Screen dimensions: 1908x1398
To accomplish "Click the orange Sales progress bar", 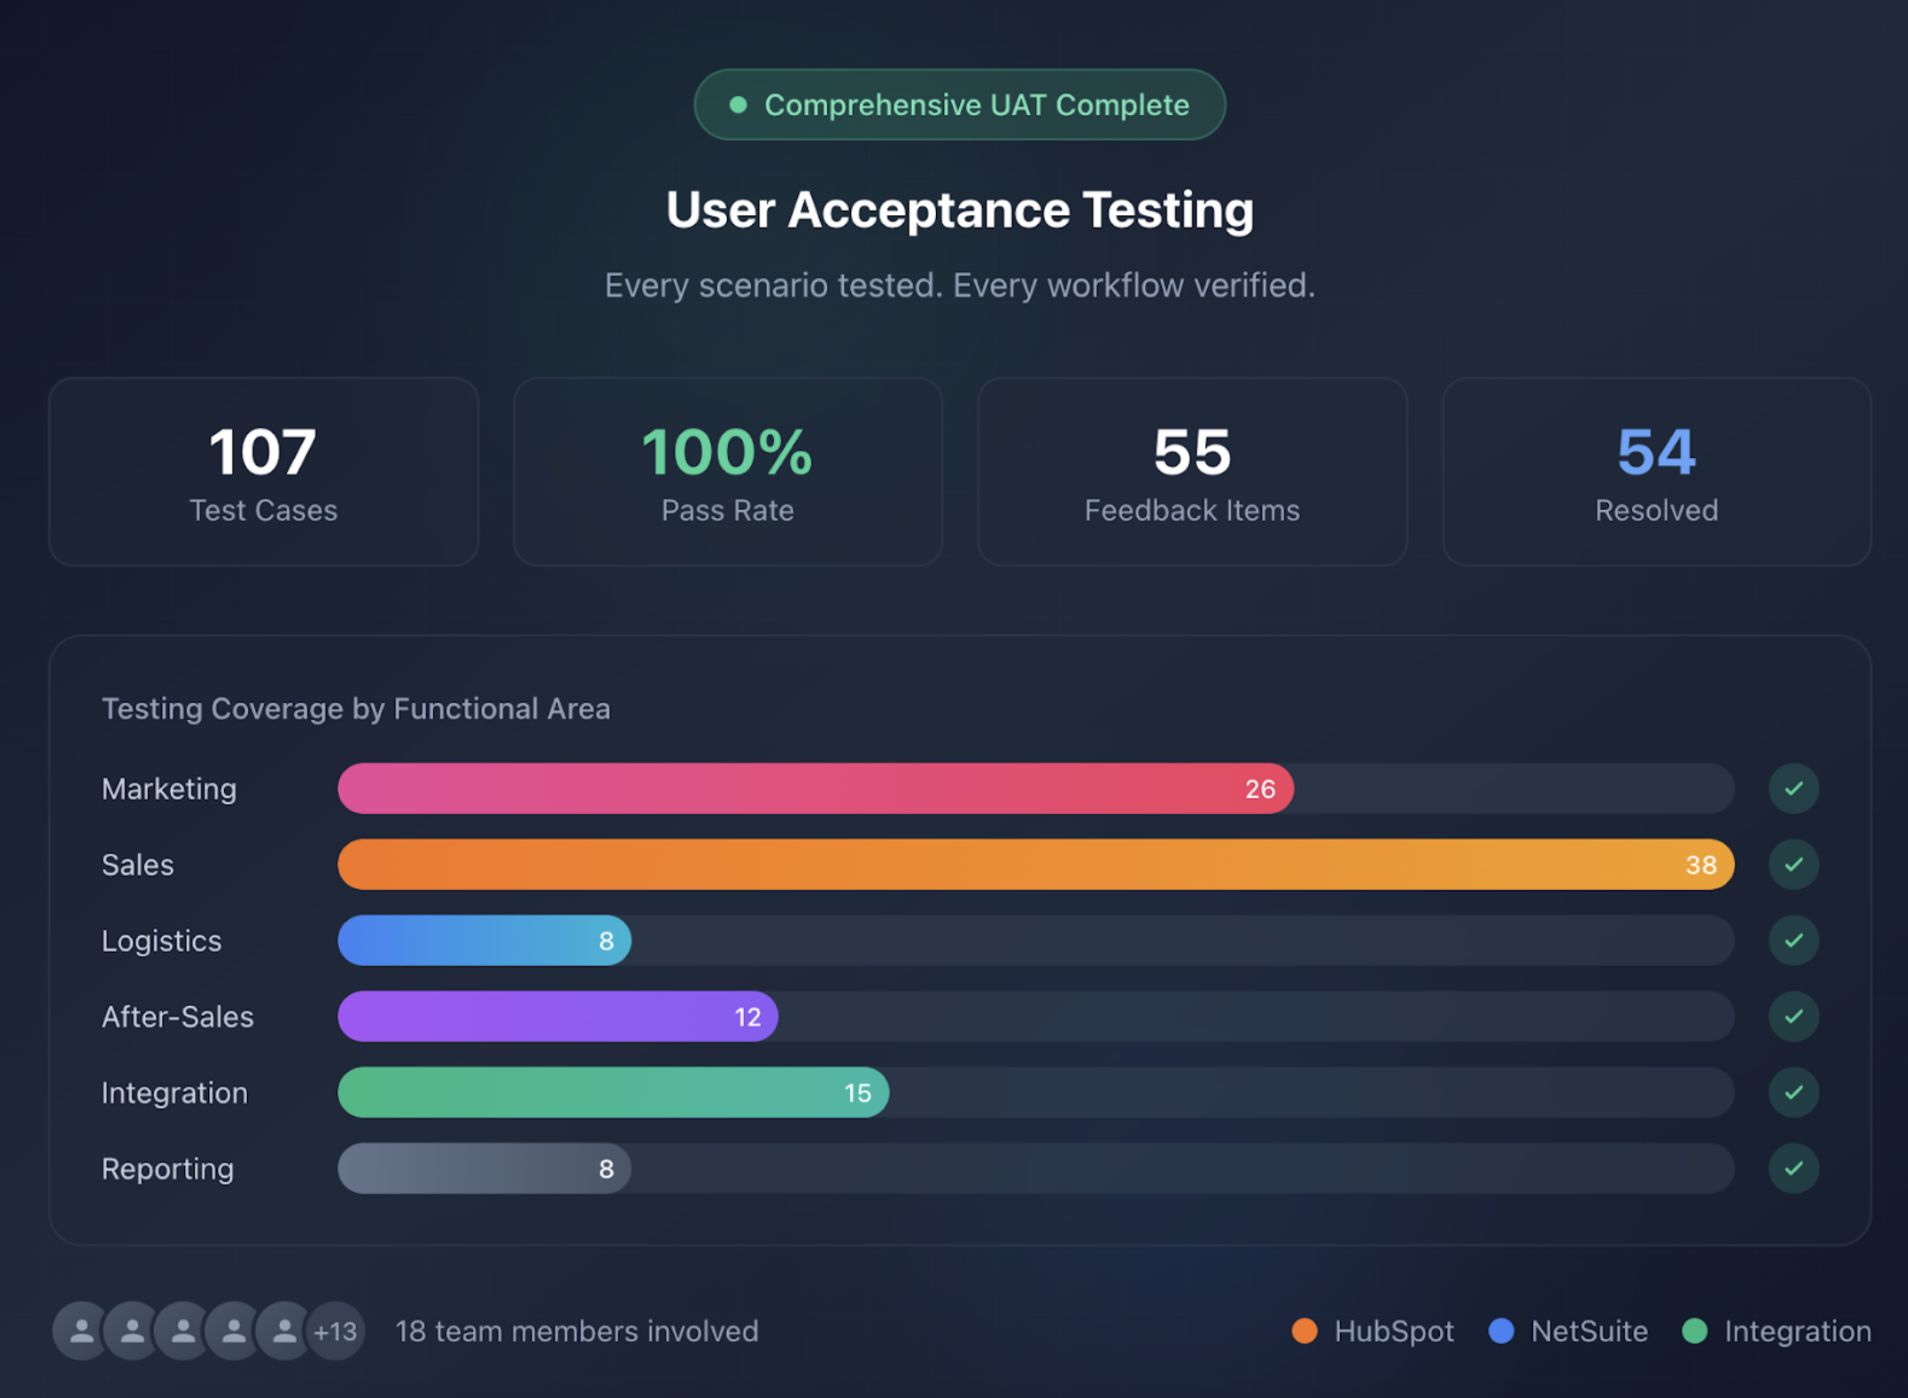I will point(1035,865).
